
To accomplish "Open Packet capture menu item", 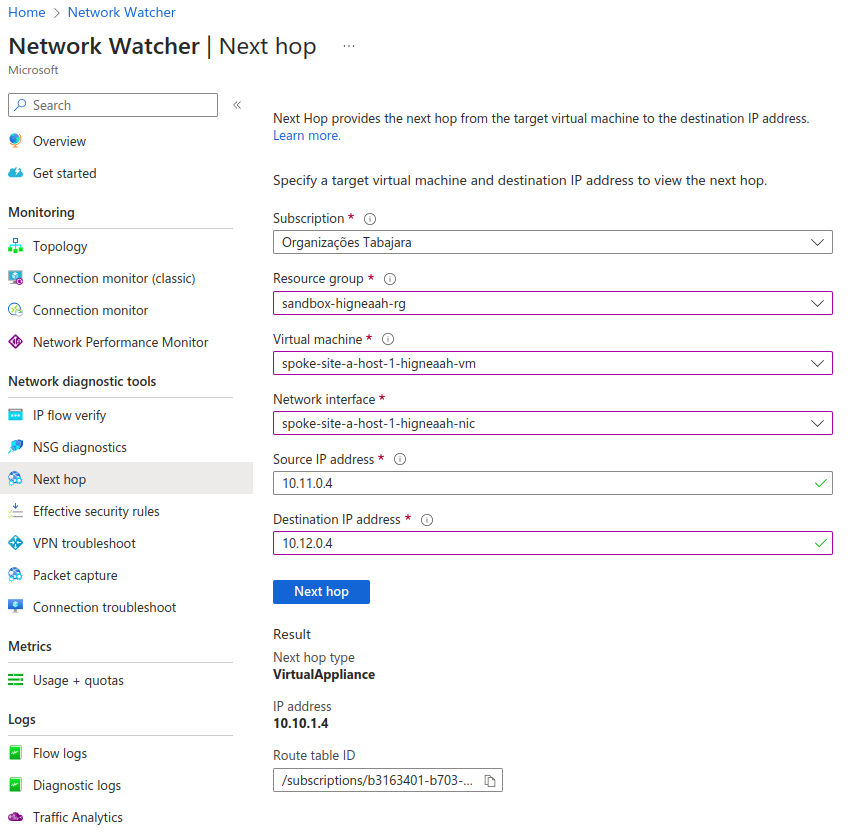I will coord(75,575).
